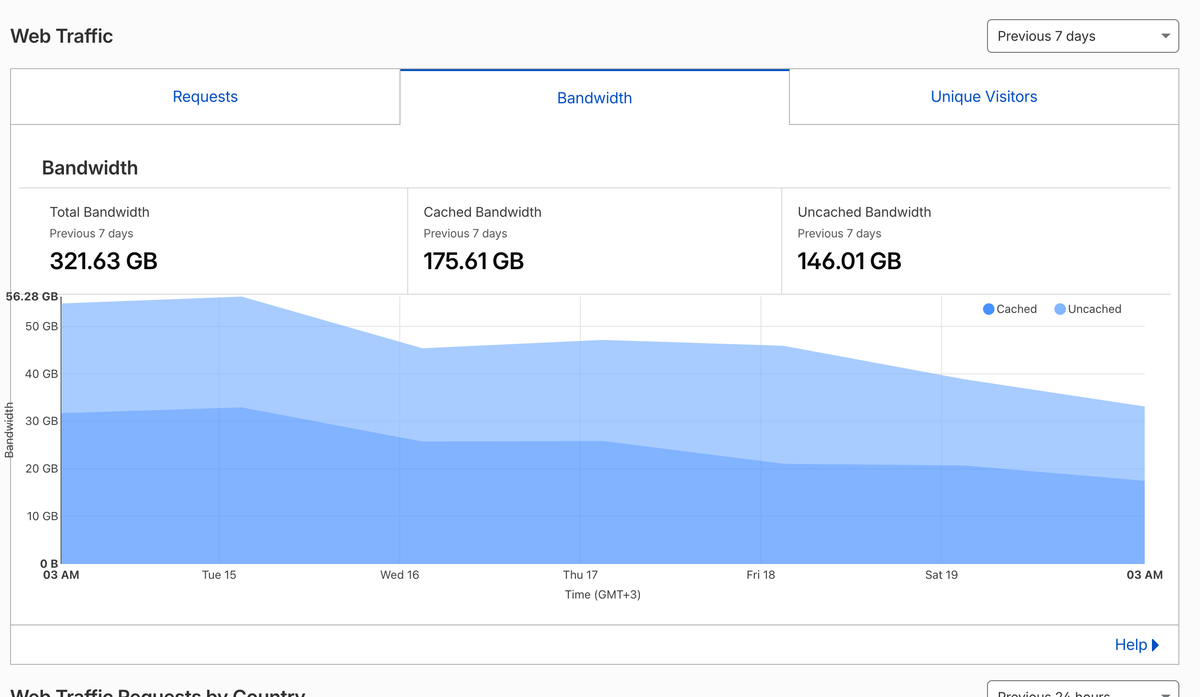Open the Help link below the chart
Viewport: 1200px width, 697px height.
pyautogui.click(x=1137, y=645)
